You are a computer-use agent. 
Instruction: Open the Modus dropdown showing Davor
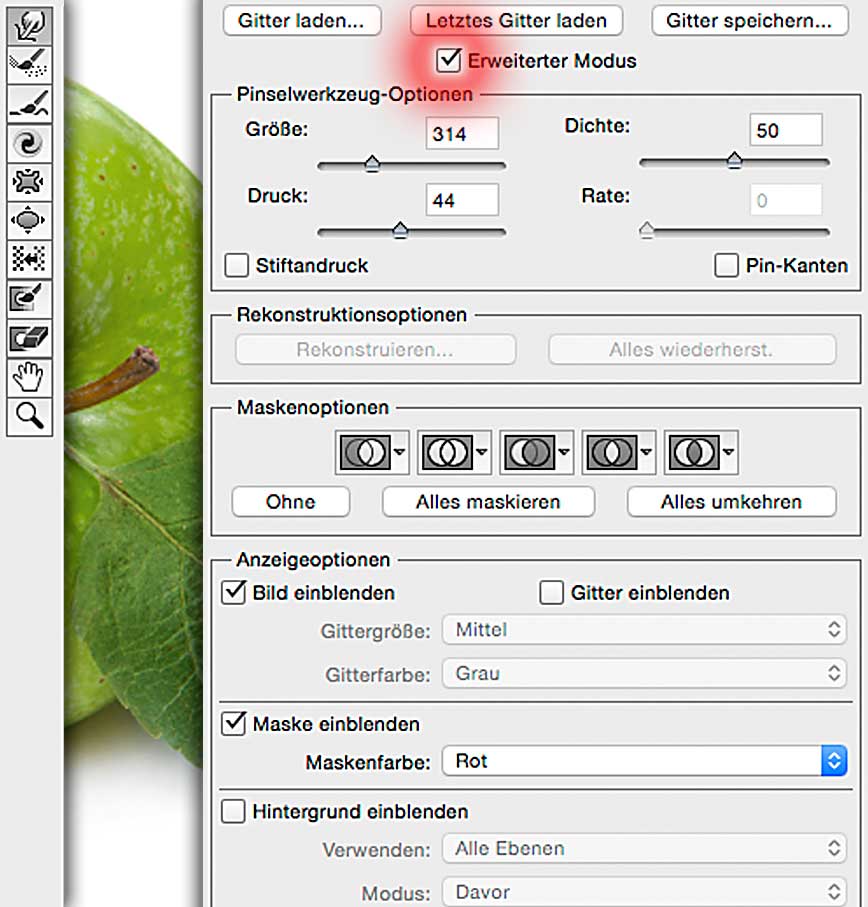[x=644, y=892]
